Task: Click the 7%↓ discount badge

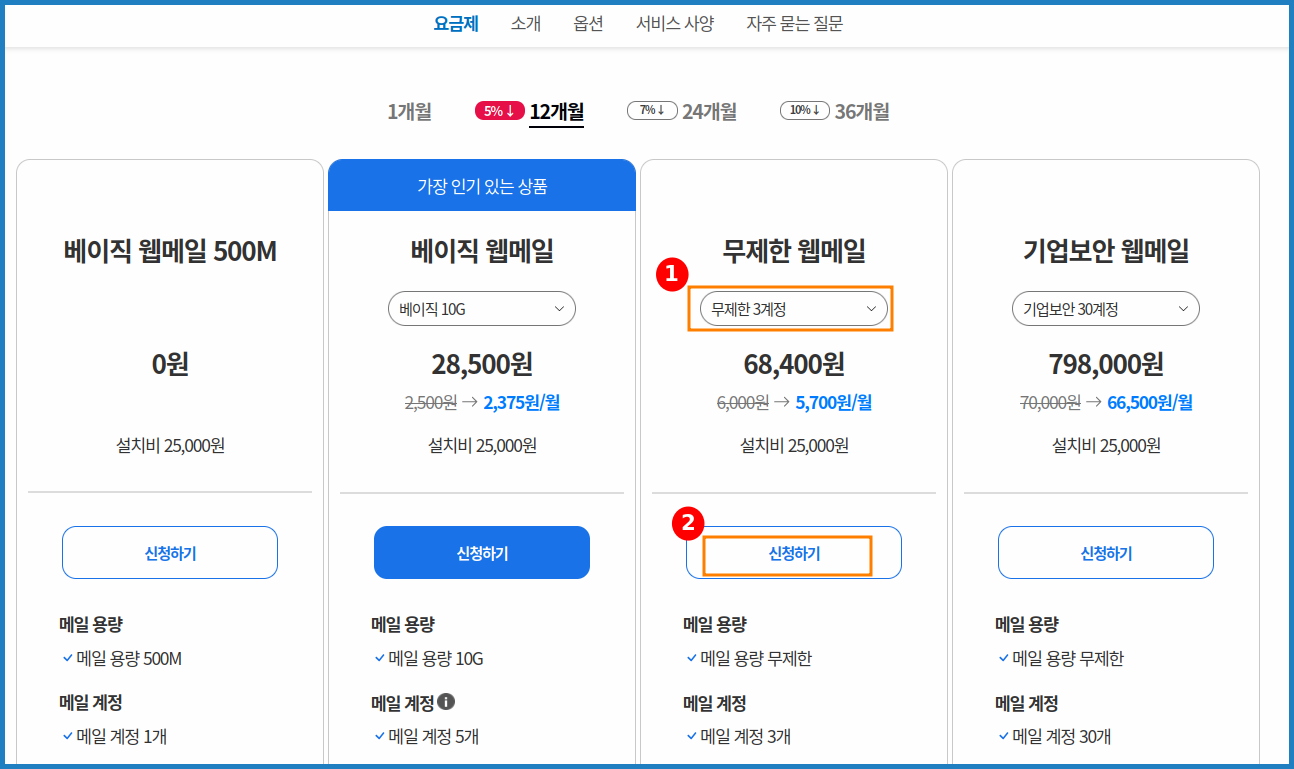Action: [652, 110]
